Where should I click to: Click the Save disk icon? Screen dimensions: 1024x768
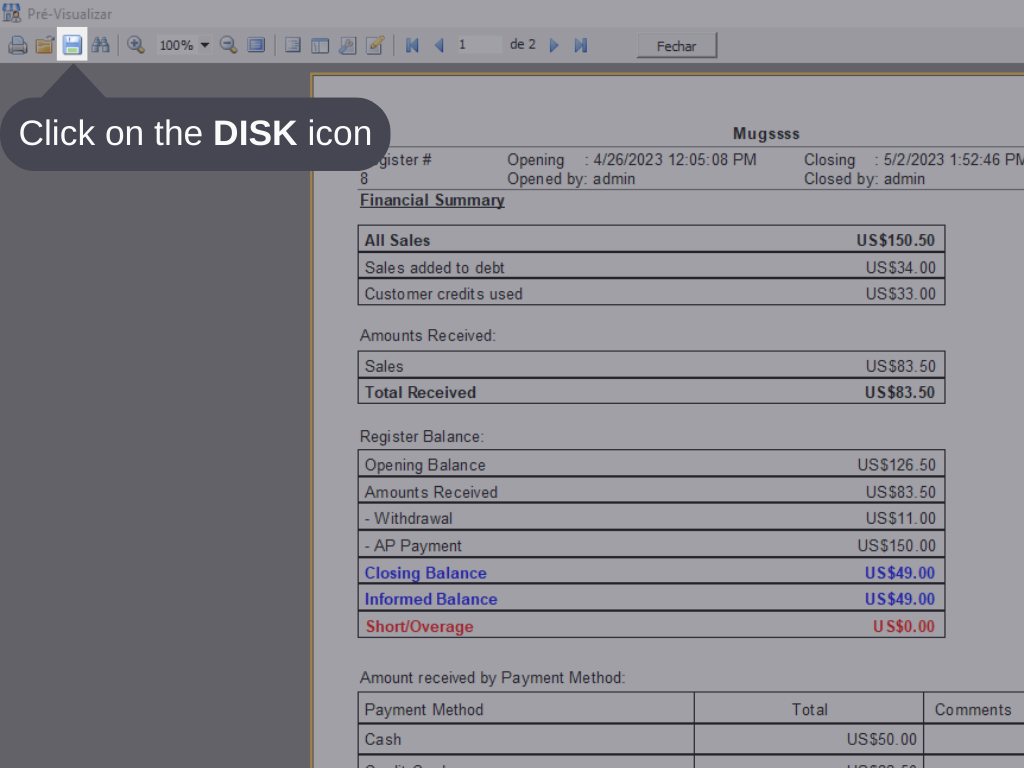coord(72,45)
